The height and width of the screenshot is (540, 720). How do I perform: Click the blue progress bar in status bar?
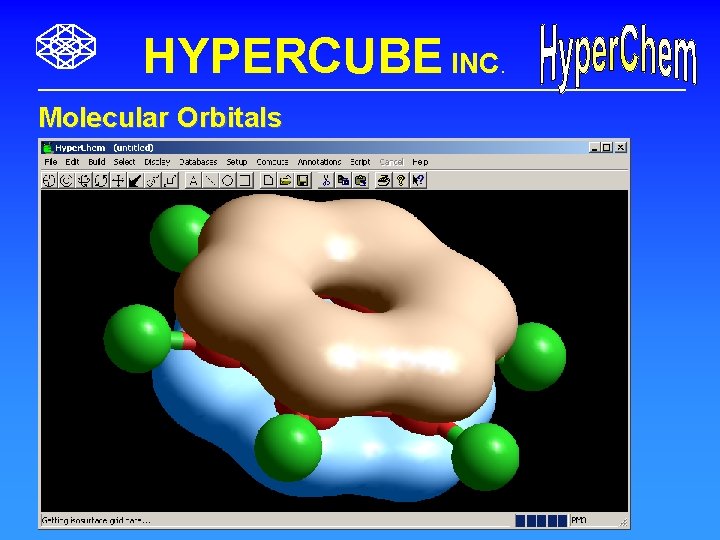pos(541,520)
